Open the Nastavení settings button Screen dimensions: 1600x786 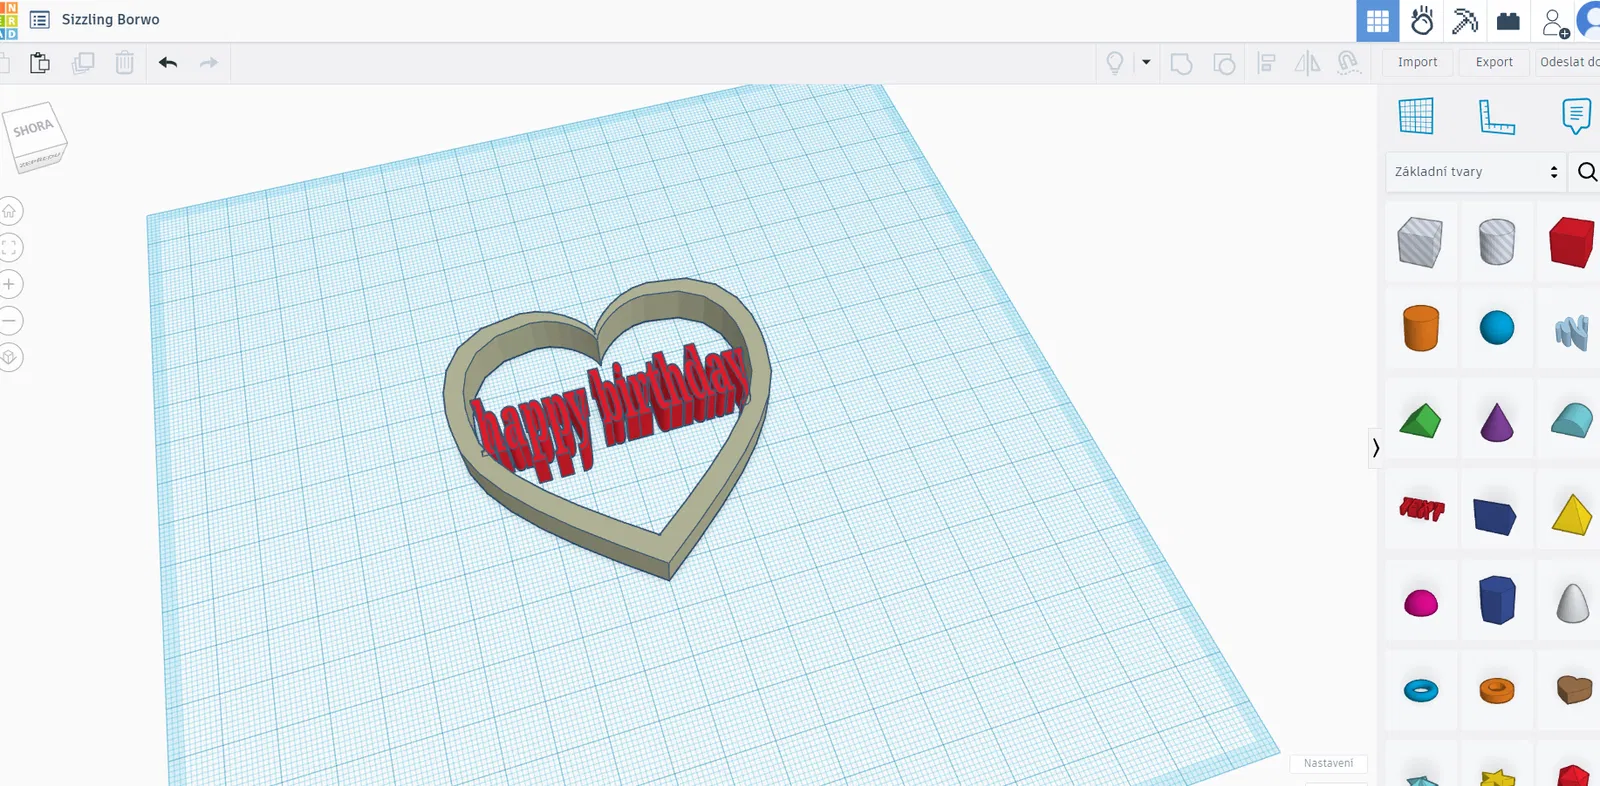pos(1328,763)
